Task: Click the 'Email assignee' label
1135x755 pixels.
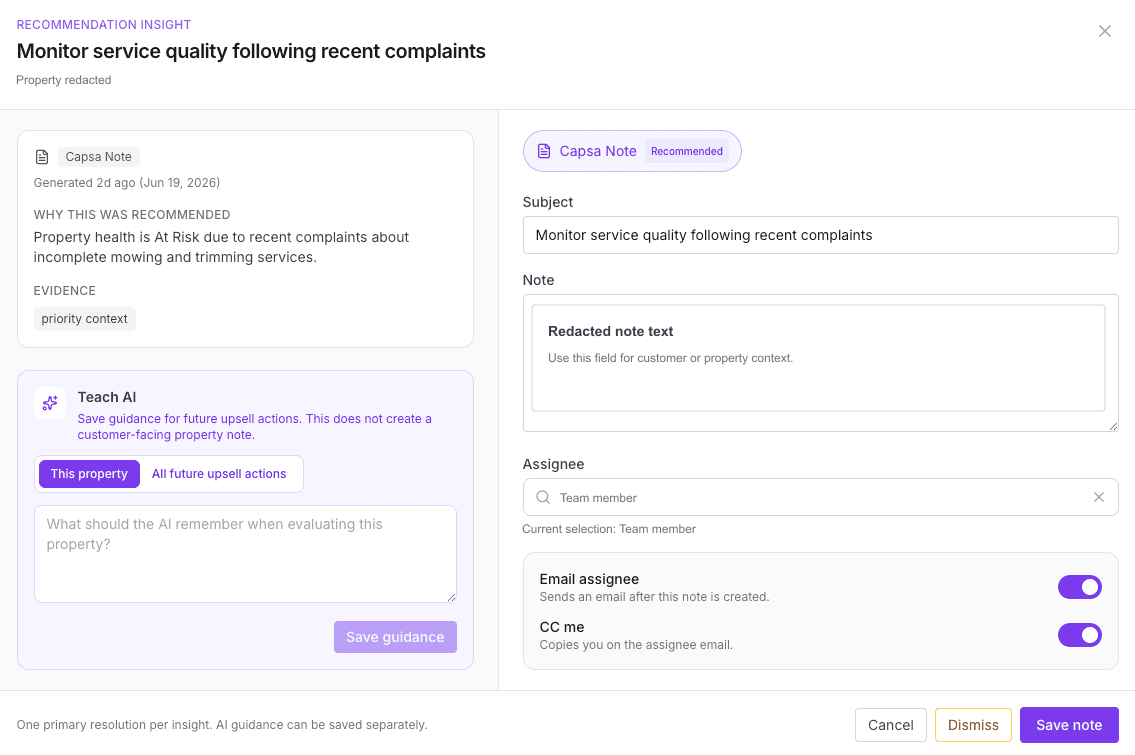Action: 589,579
